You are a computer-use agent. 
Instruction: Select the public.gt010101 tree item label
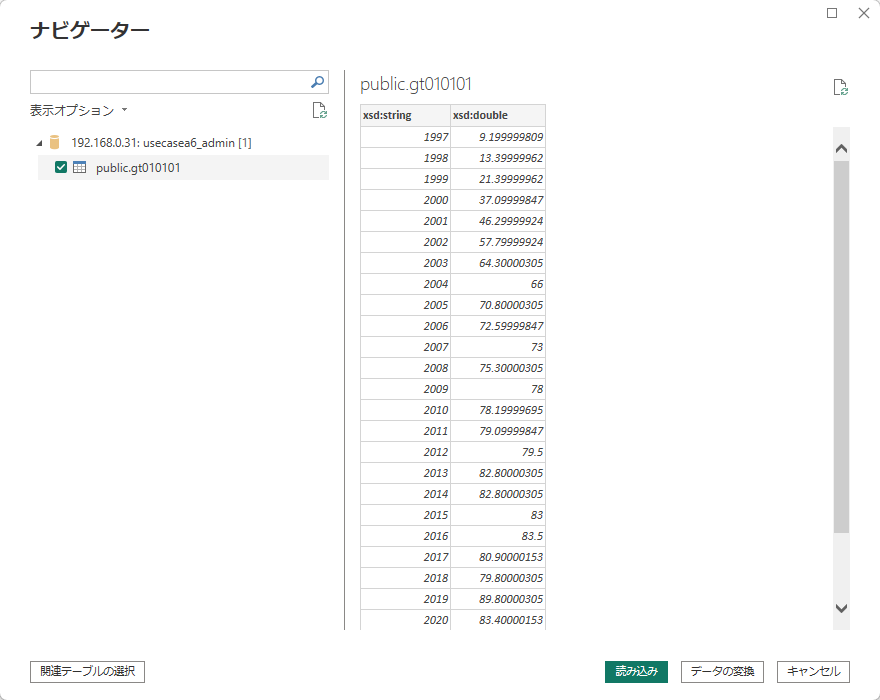(x=138, y=168)
